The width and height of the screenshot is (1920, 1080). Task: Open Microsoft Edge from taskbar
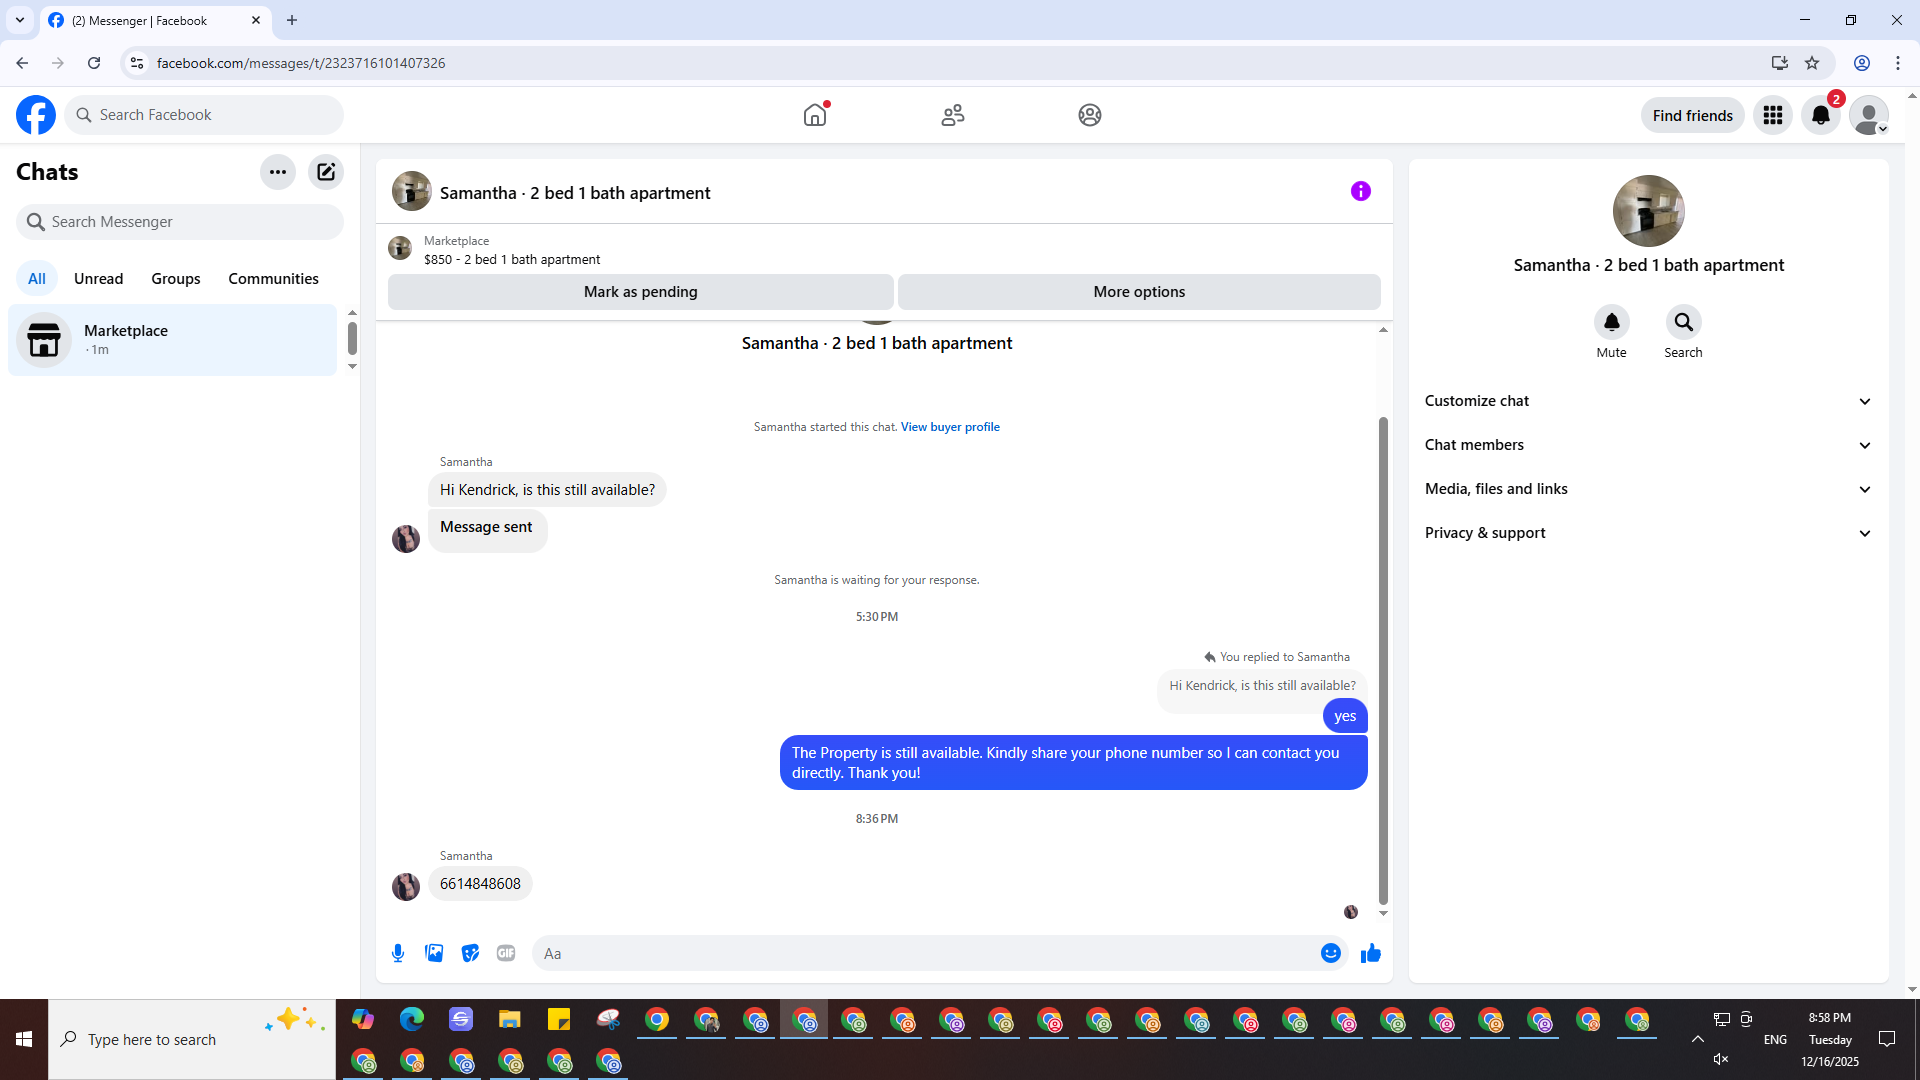tap(412, 1019)
